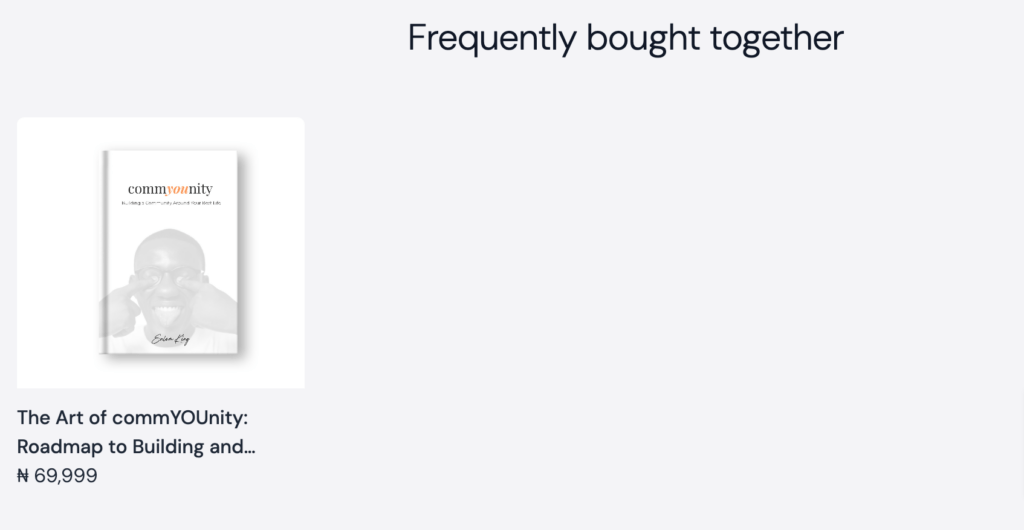Click the hand on the cover portrait
This screenshot has width=1024, height=530.
[x=121, y=308]
